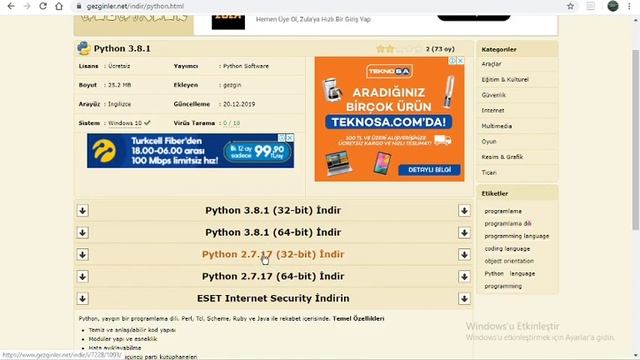This screenshot has width=640, height=360.
Task: Click the Ekleyen value gezgin
Action: tap(232, 85)
